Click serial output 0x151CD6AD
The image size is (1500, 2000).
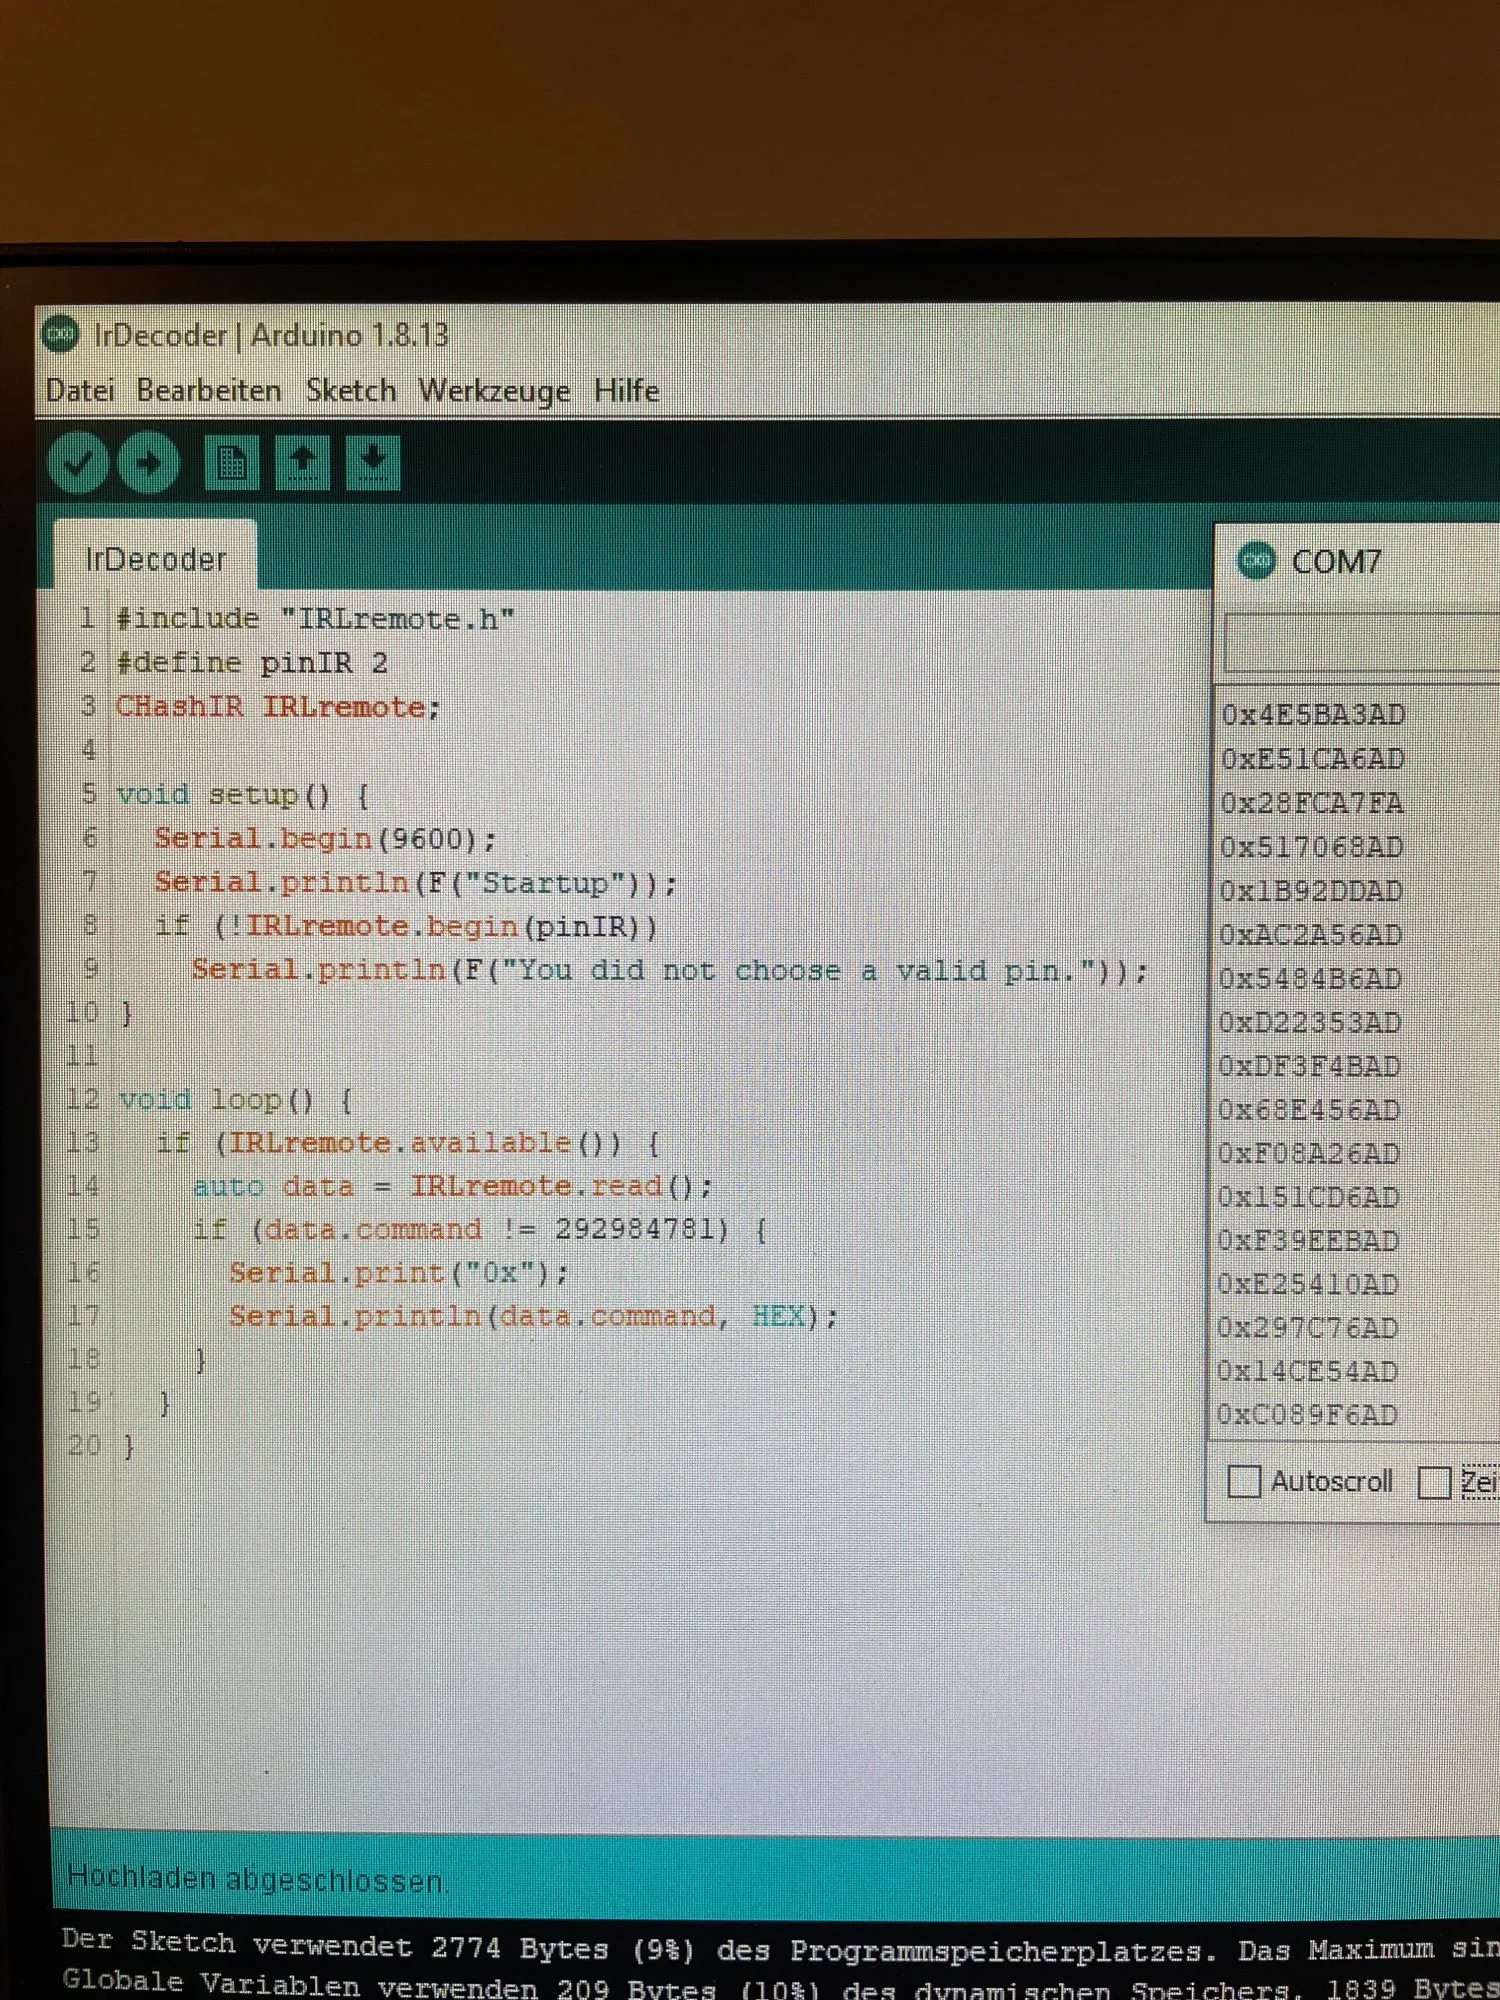(x=1308, y=1197)
